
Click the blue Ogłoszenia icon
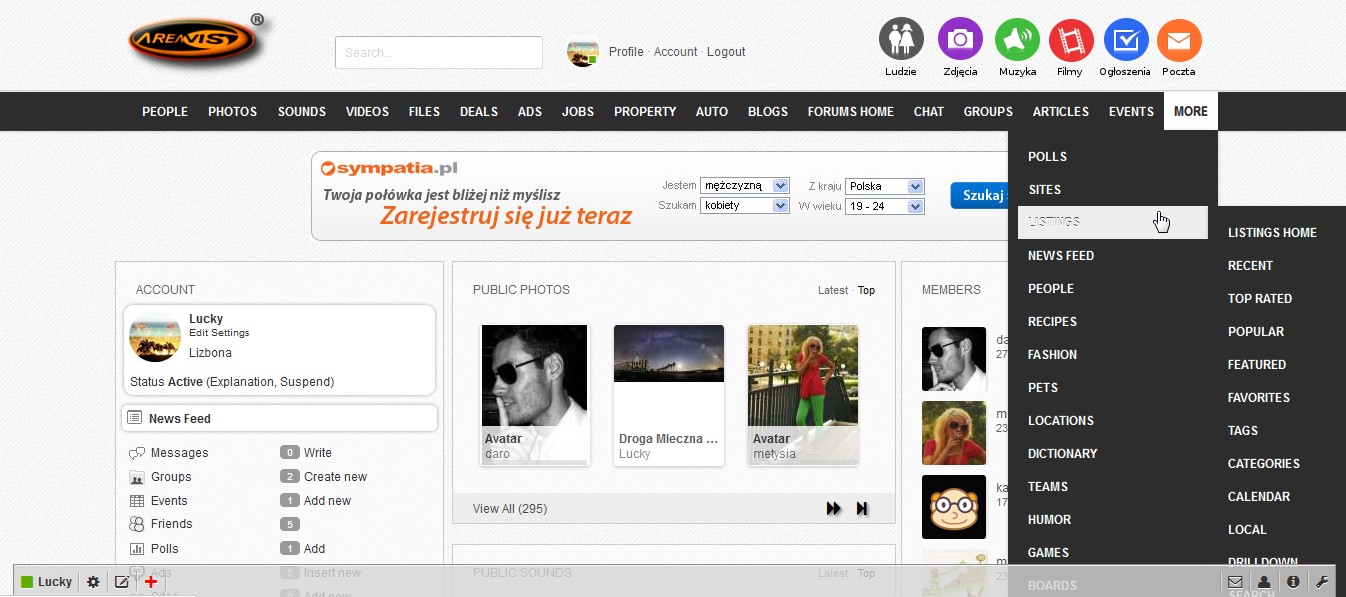(x=1126, y=40)
